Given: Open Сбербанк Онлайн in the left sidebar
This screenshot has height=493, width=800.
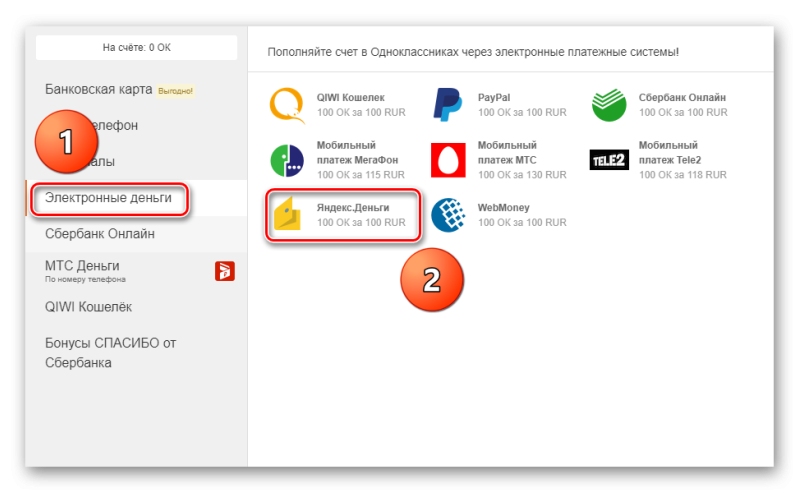Looking at the screenshot, I should 100,234.
